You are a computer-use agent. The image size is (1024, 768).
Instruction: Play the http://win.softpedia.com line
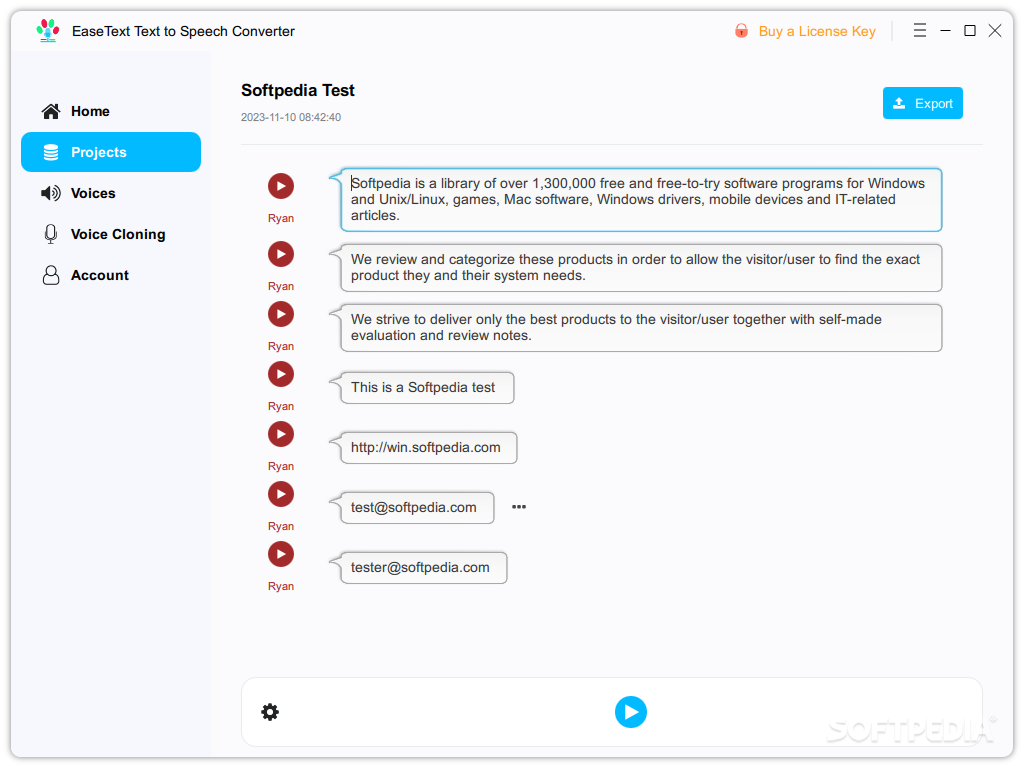pyautogui.click(x=281, y=434)
